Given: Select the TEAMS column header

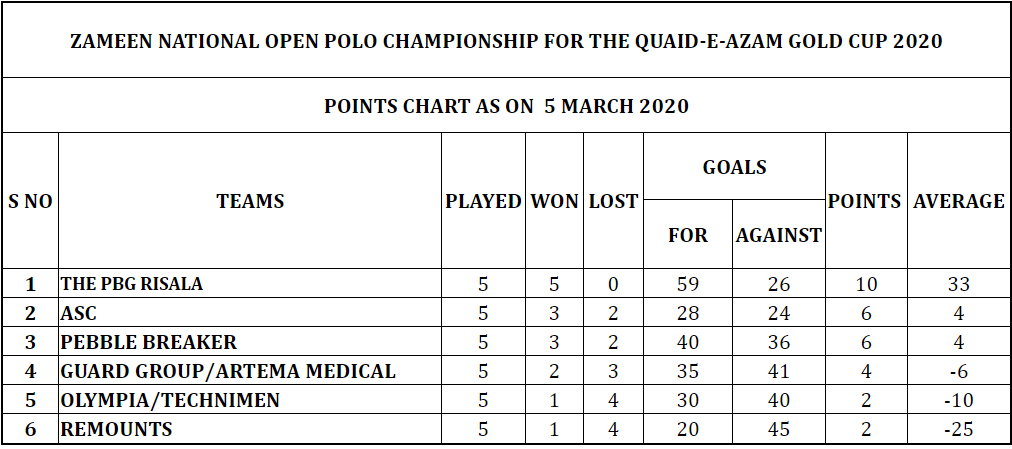Looking at the screenshot, I should coord(250,201).
